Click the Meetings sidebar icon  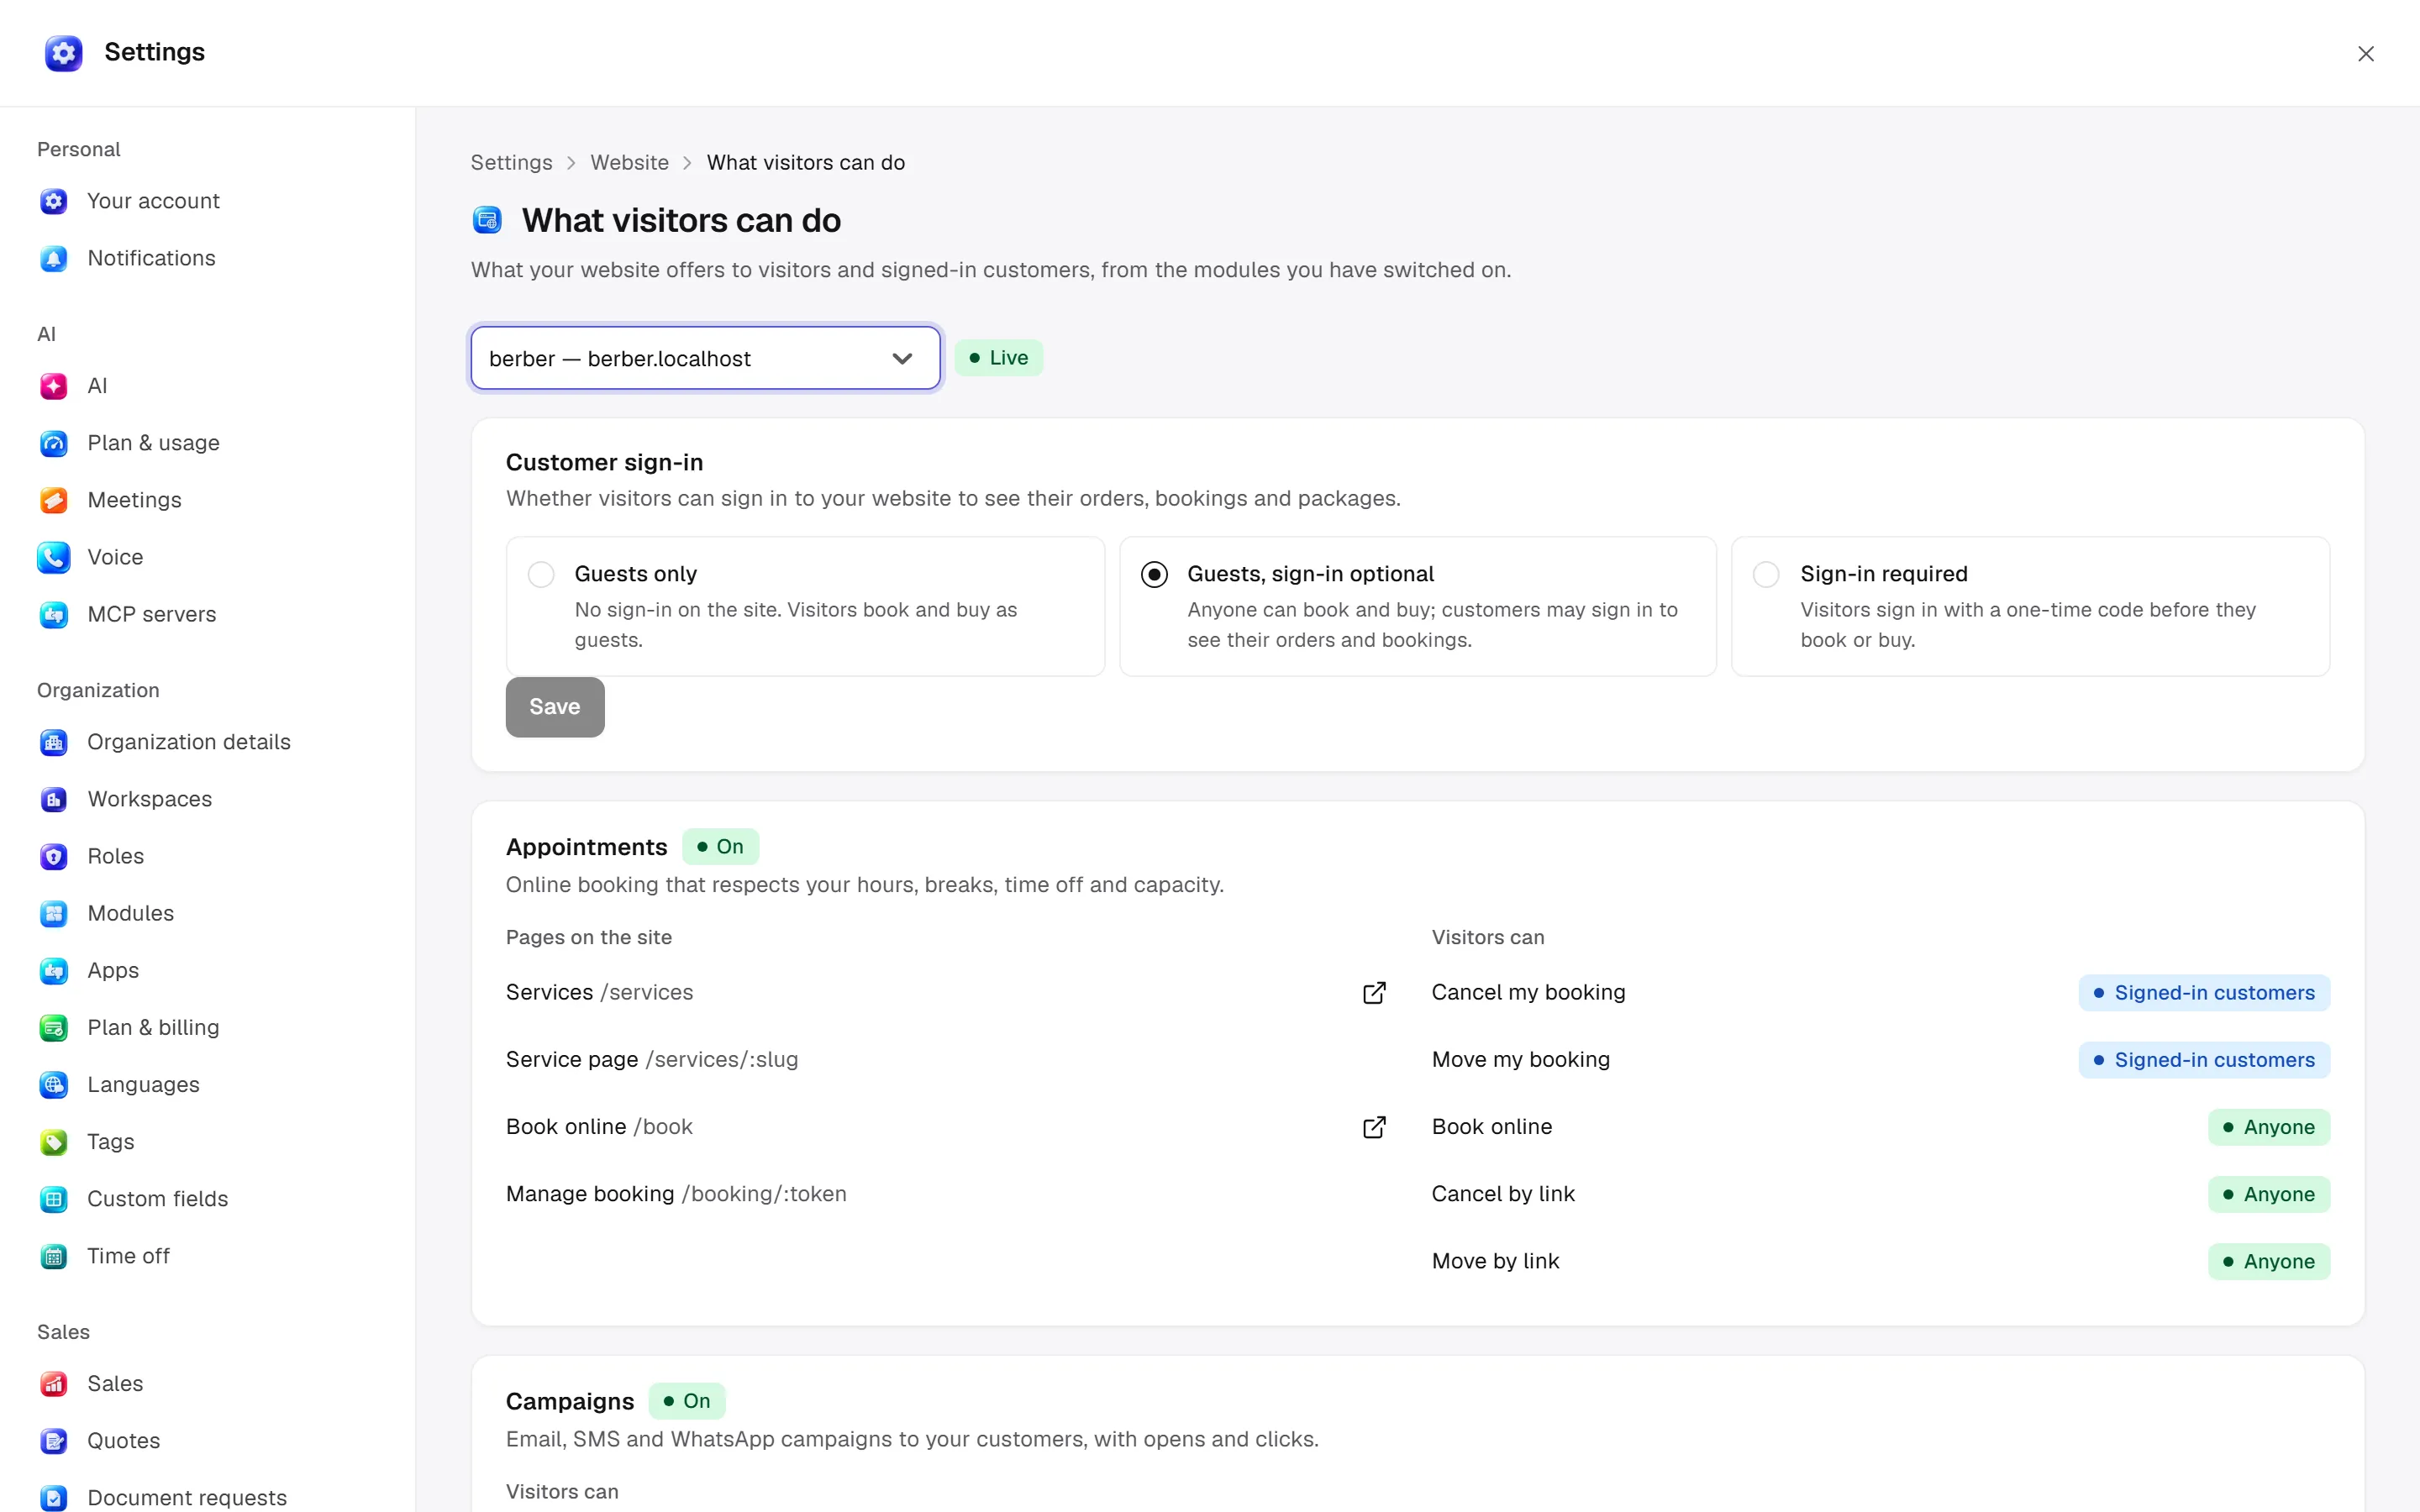click(x=54, y=500)
